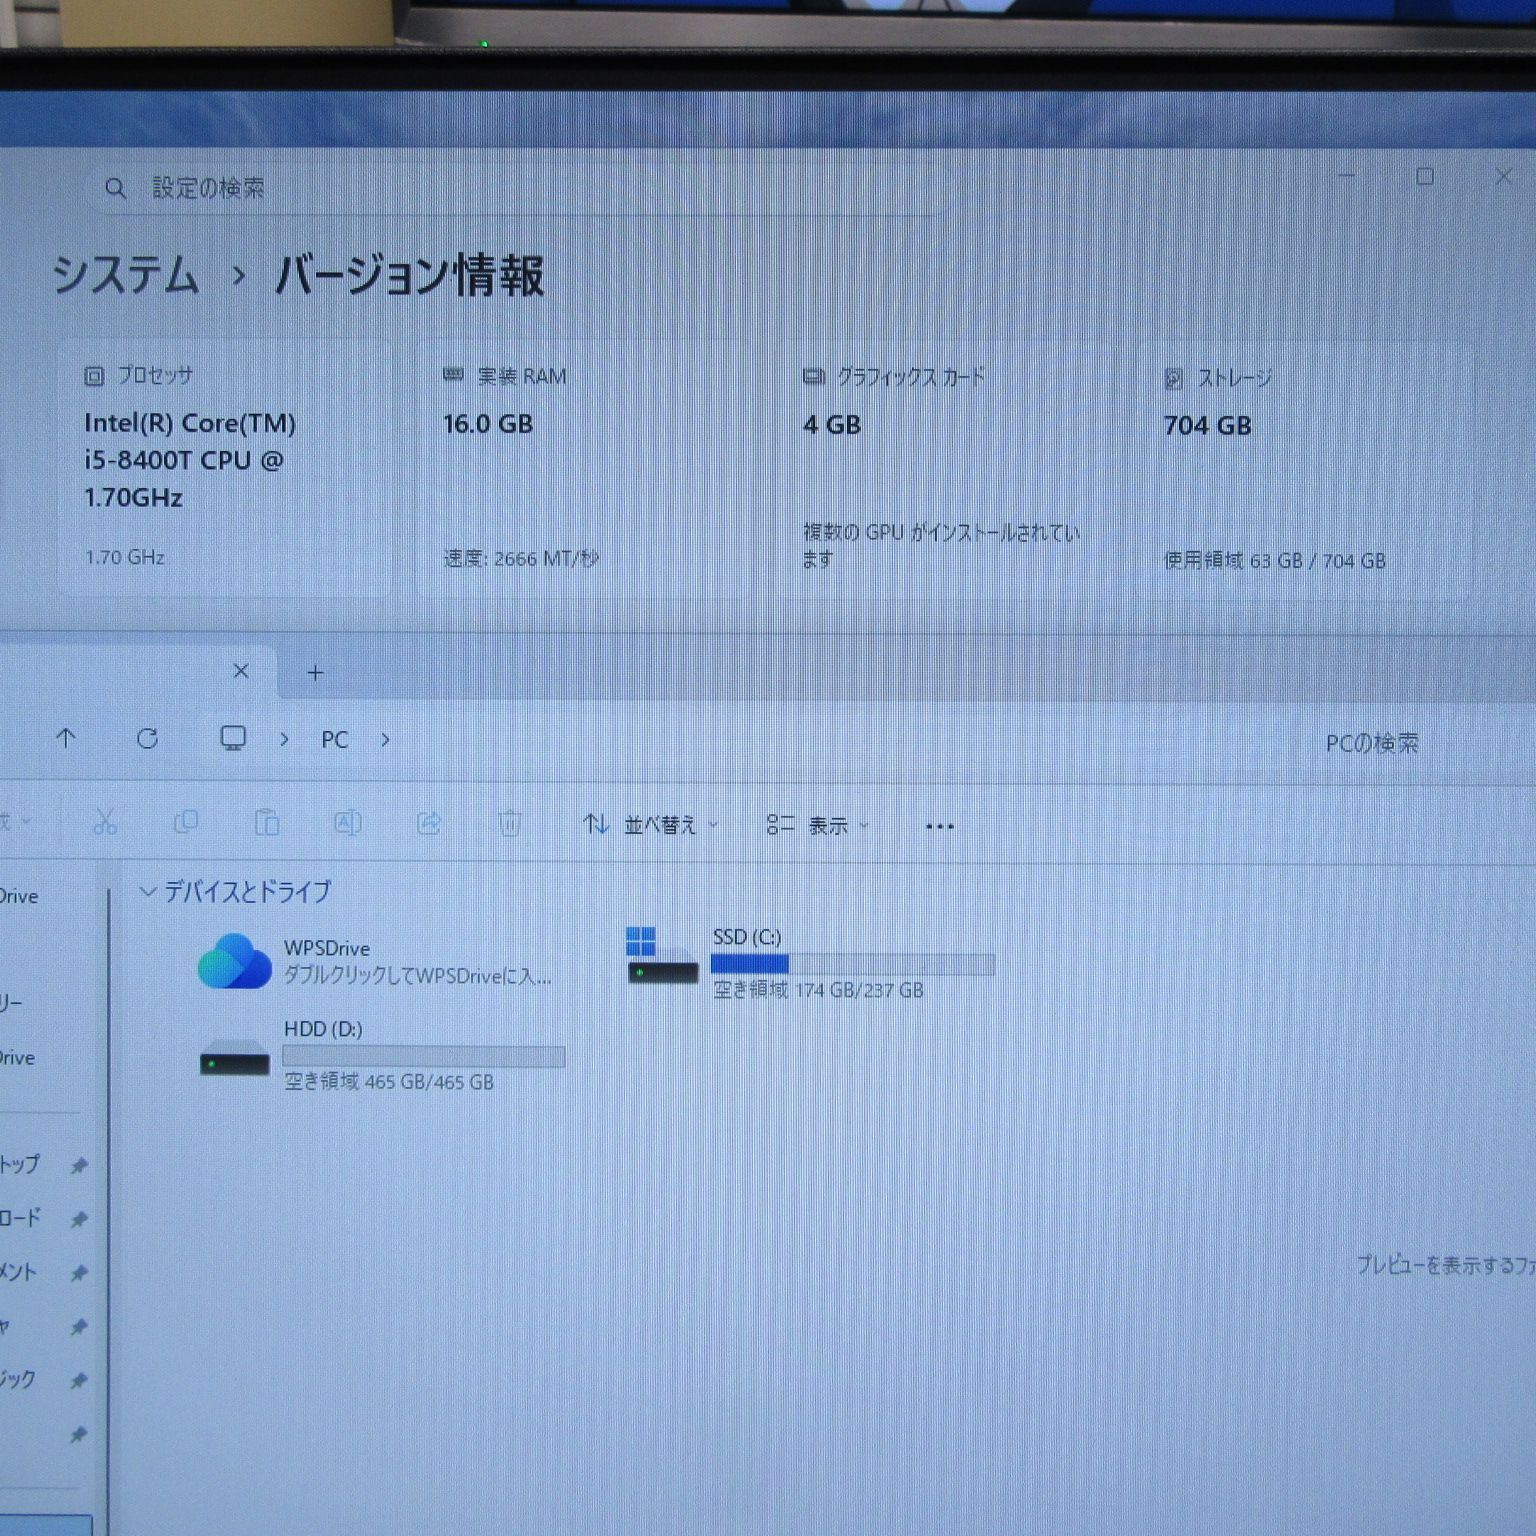Click the Paste clipboard toolbar icon
The height and width of the screenshot is (1536, 1536).
(267, 823)
